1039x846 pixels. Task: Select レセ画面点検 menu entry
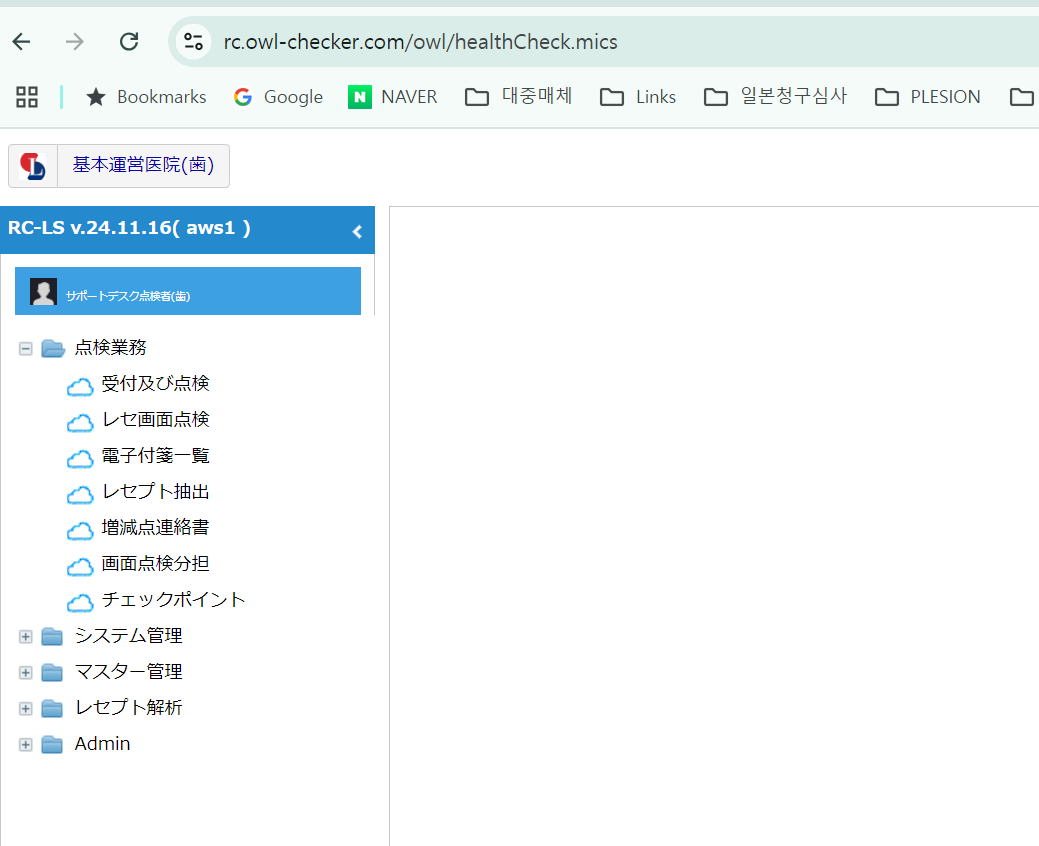[155, 420]
